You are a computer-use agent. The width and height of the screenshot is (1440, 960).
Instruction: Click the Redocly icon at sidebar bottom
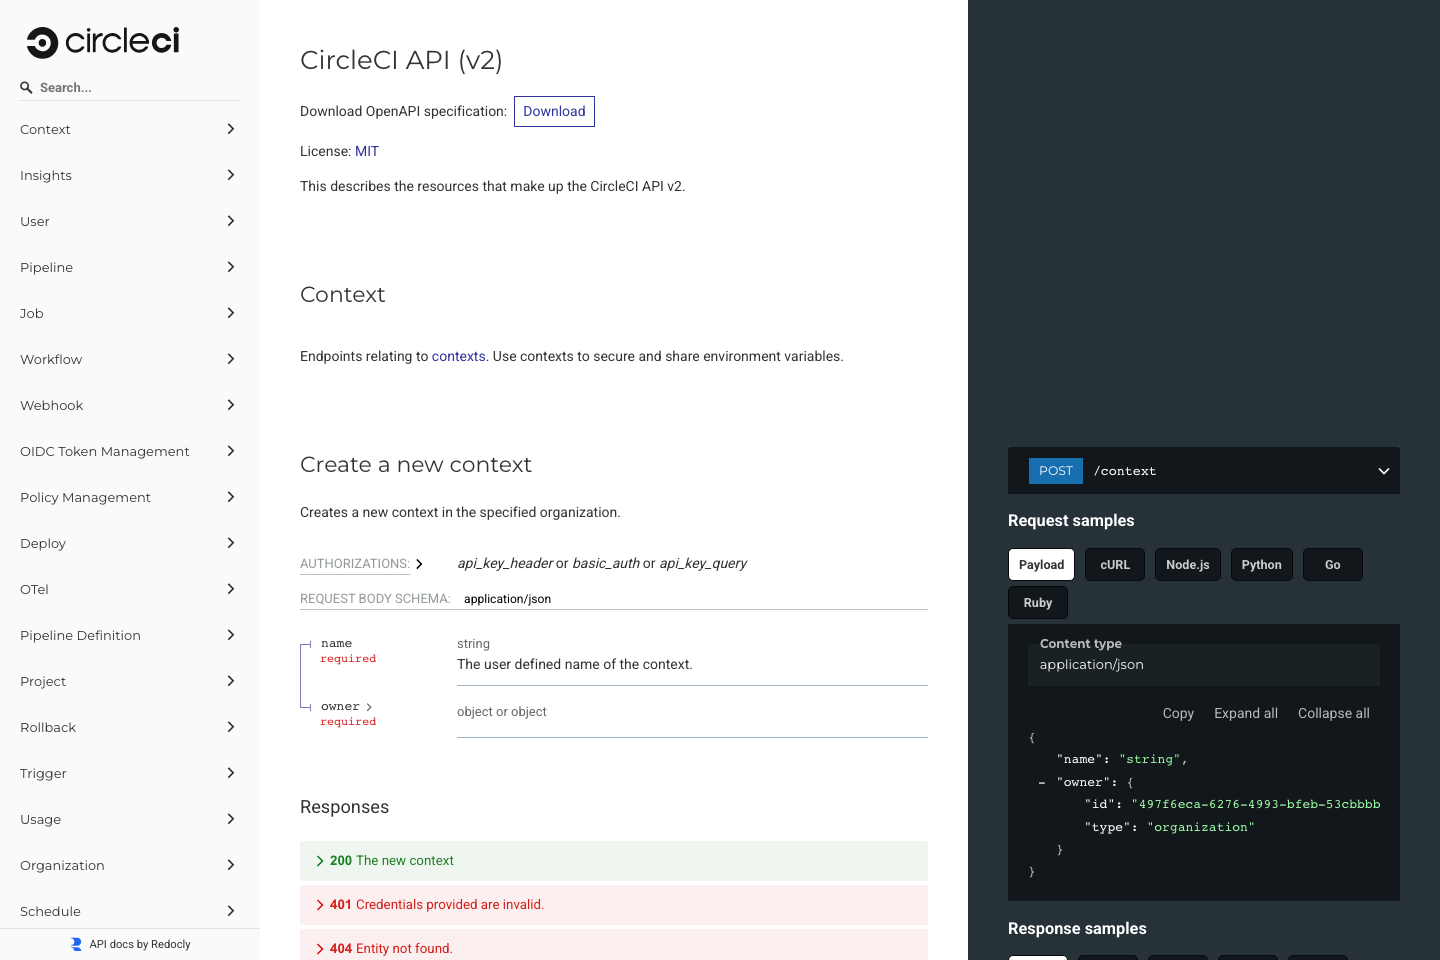[74, 943]
